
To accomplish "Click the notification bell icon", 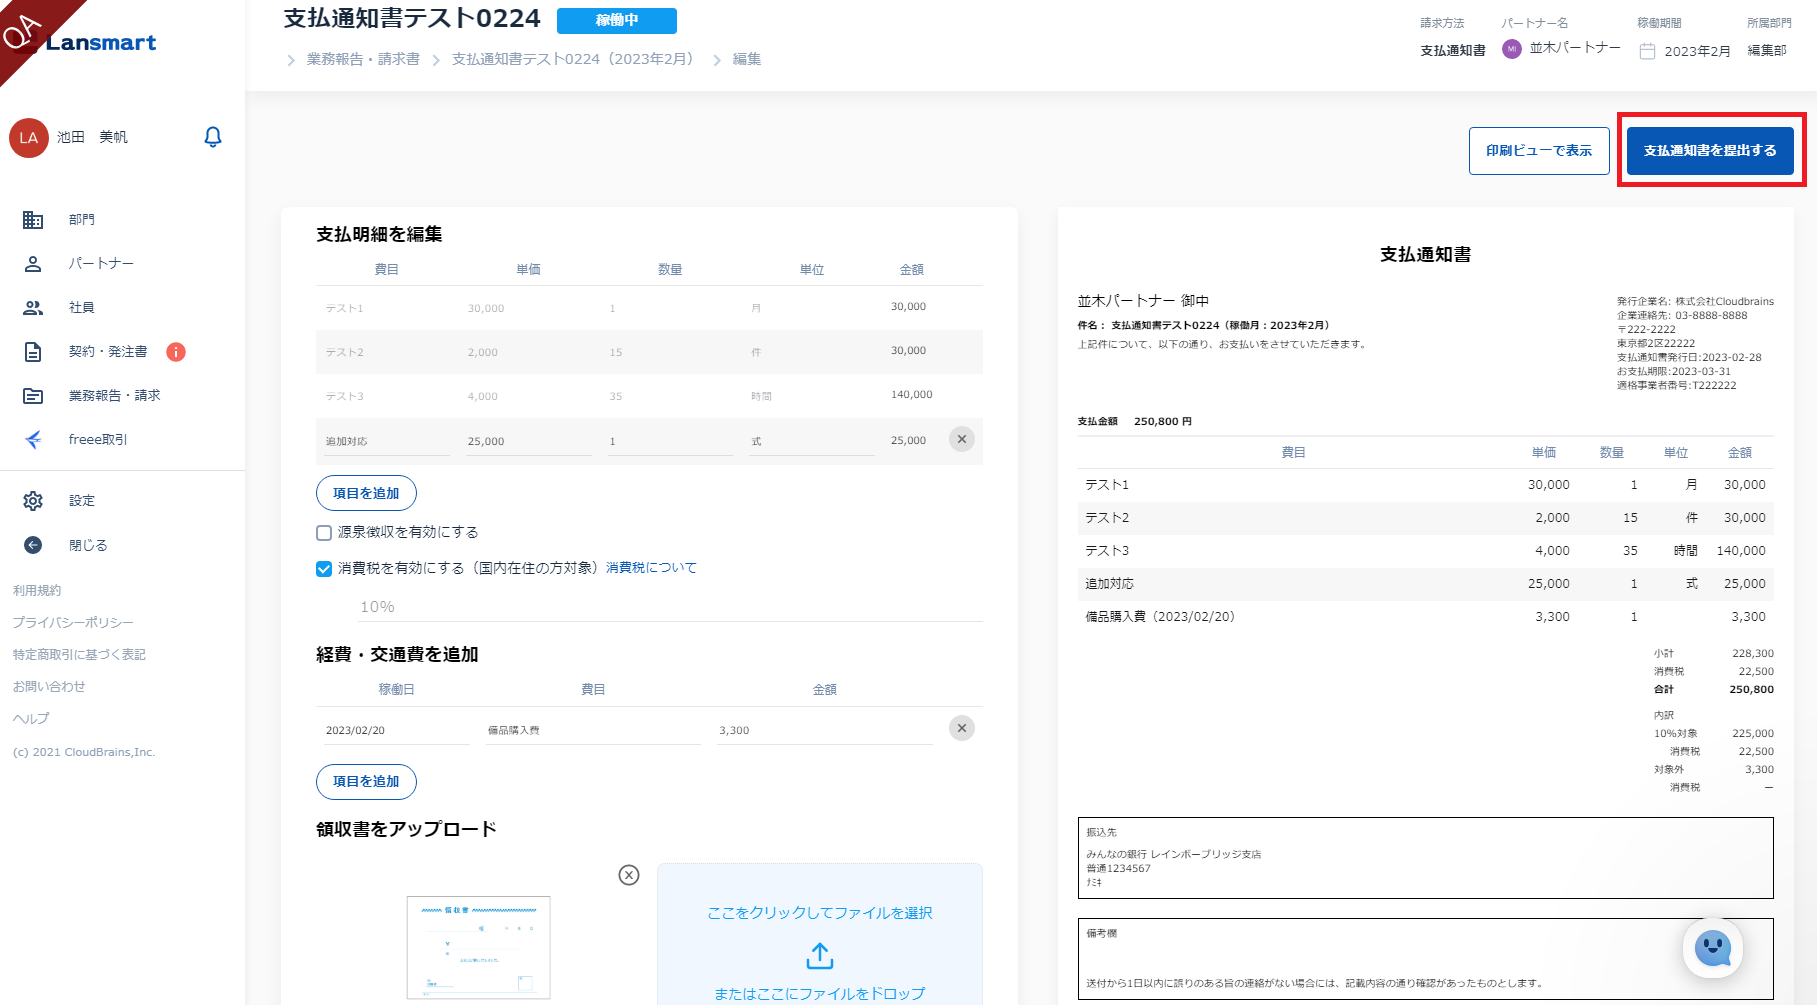I will click(212, 137).
